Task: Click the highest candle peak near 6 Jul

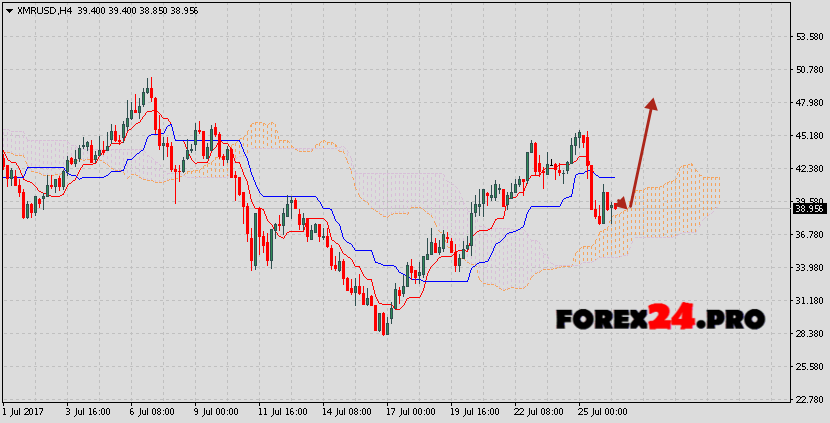Action: [150, 82]
